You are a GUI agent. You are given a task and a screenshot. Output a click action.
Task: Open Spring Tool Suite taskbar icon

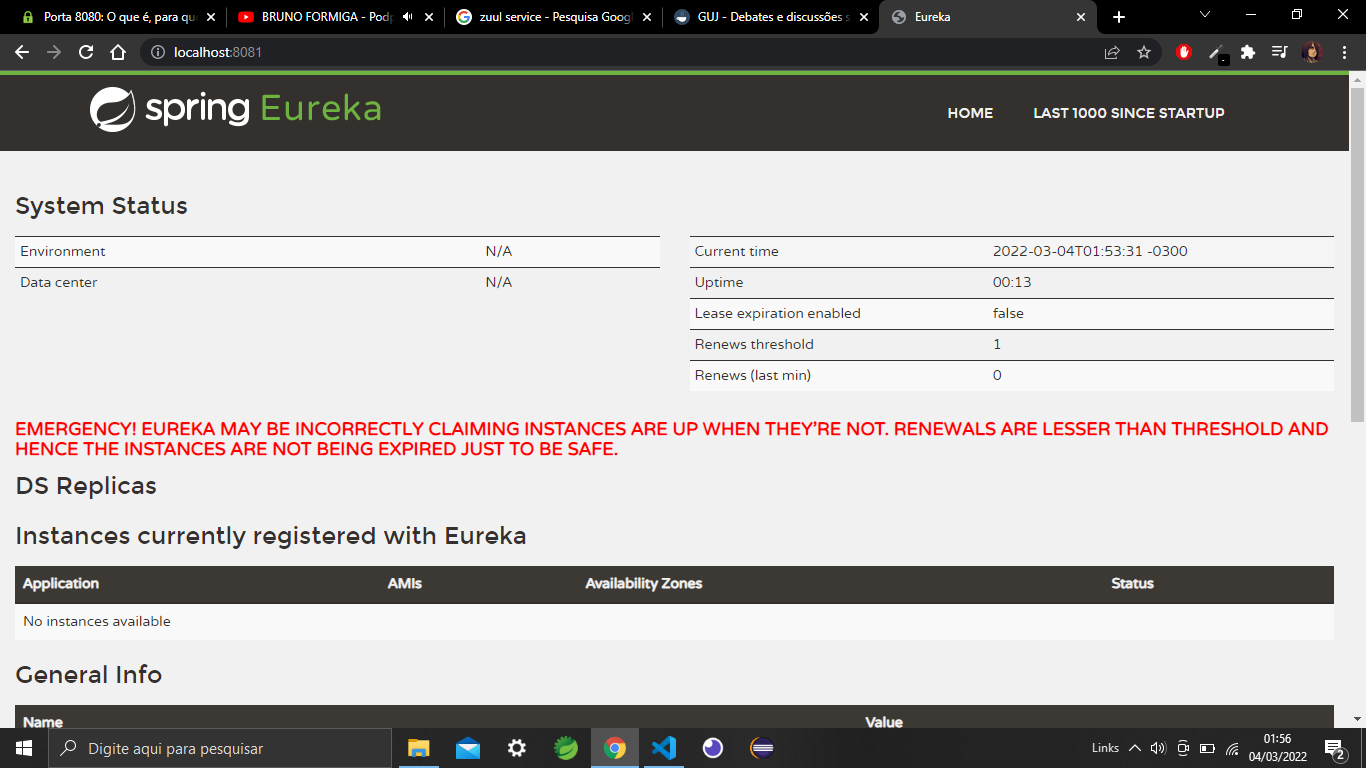(565, 748)
